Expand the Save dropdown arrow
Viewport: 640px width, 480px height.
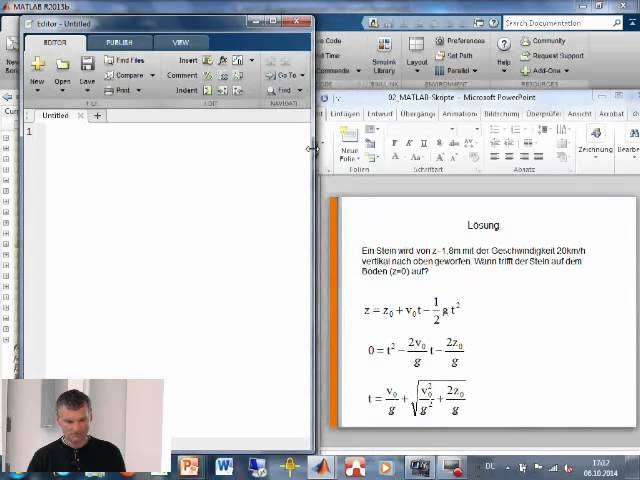(x=87, y=90)
